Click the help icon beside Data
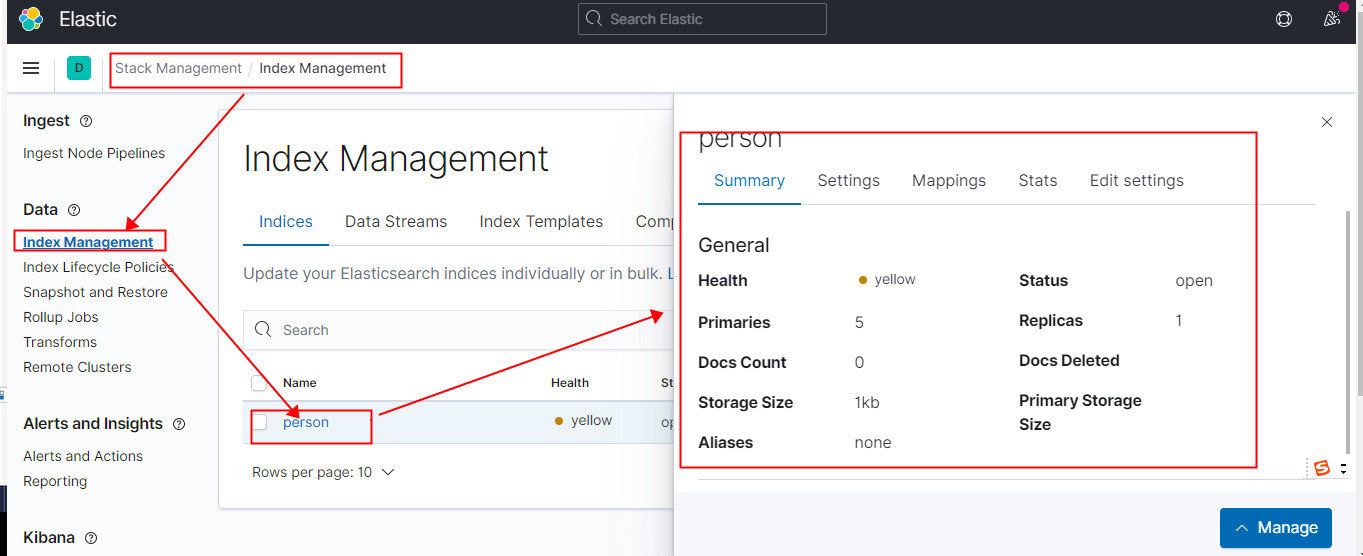Screen dimensions: 1363x556 coord(74,210)
